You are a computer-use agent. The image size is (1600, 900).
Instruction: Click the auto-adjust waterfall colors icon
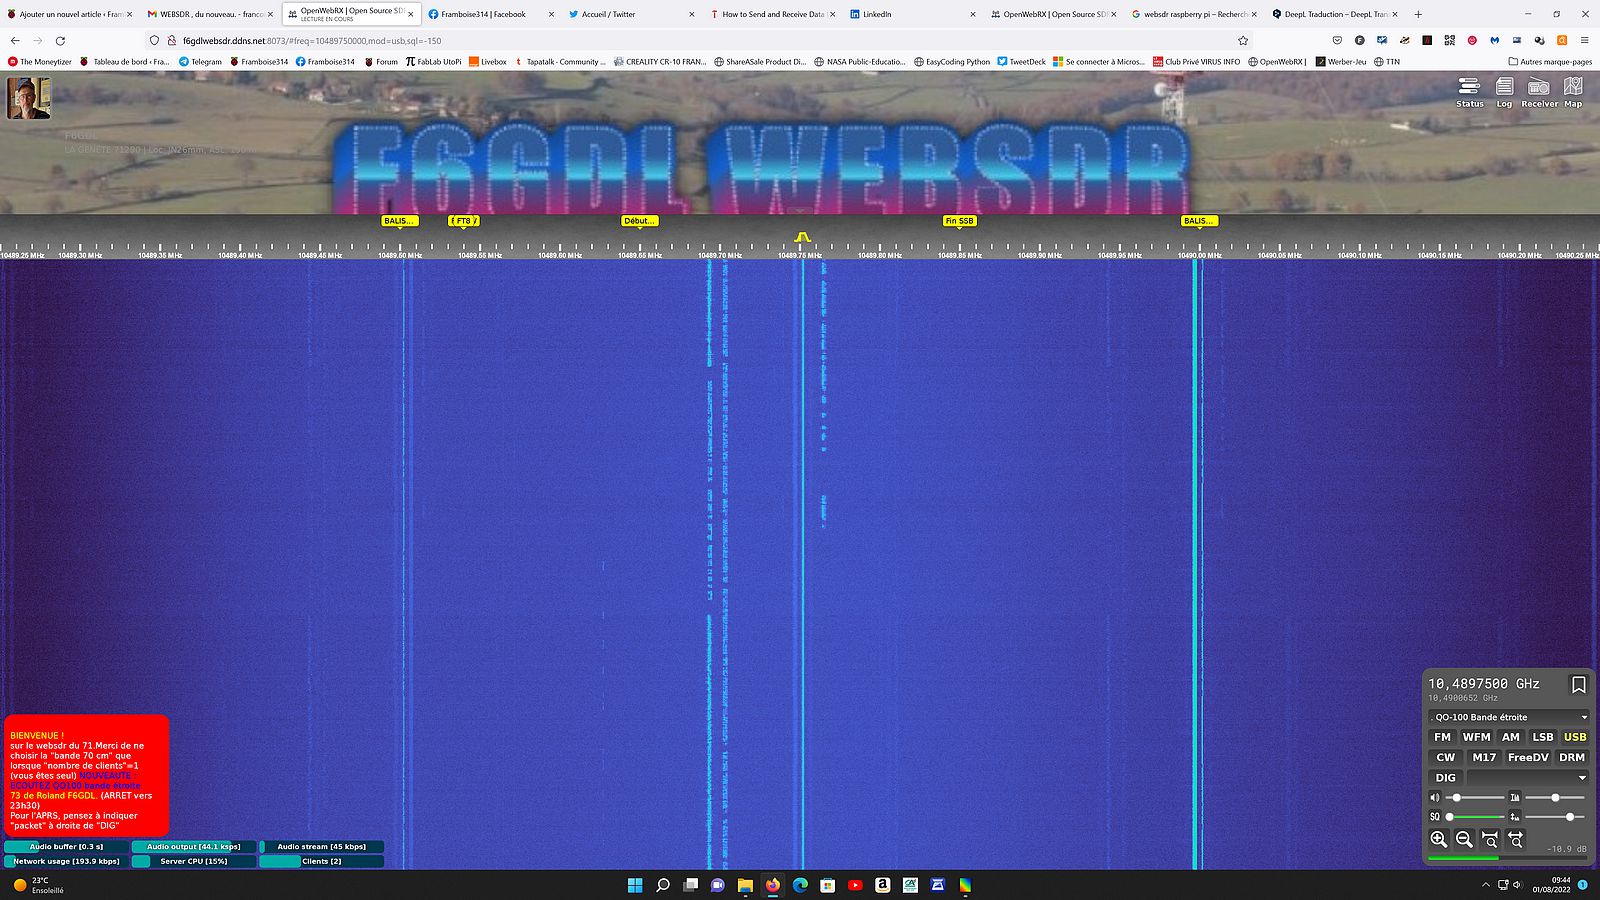[1515, 797]
